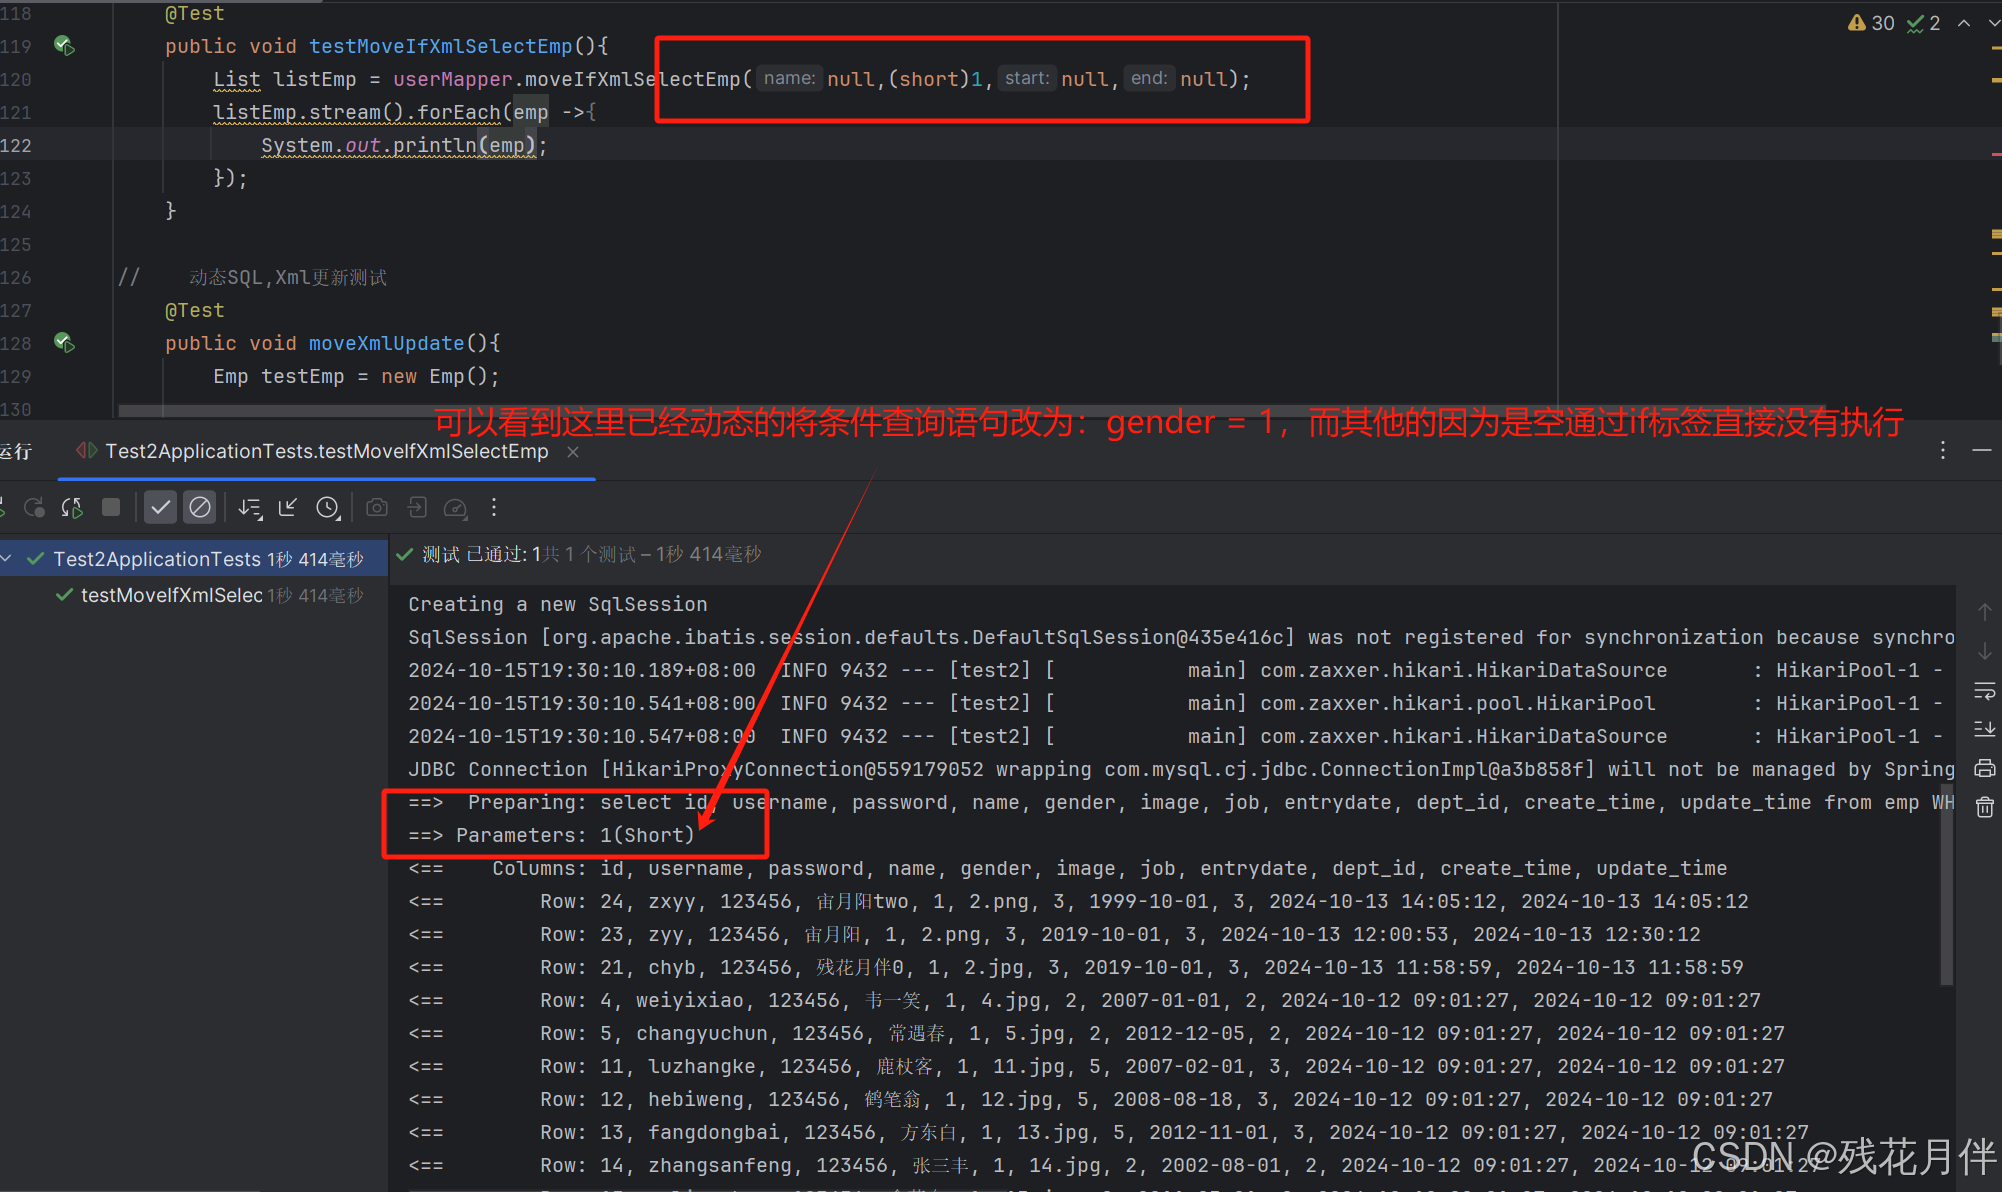Screen dimensions: 2002x1192
Task: Run moveXmlUpdate test from gutter icon
Action: pos(64,343)
